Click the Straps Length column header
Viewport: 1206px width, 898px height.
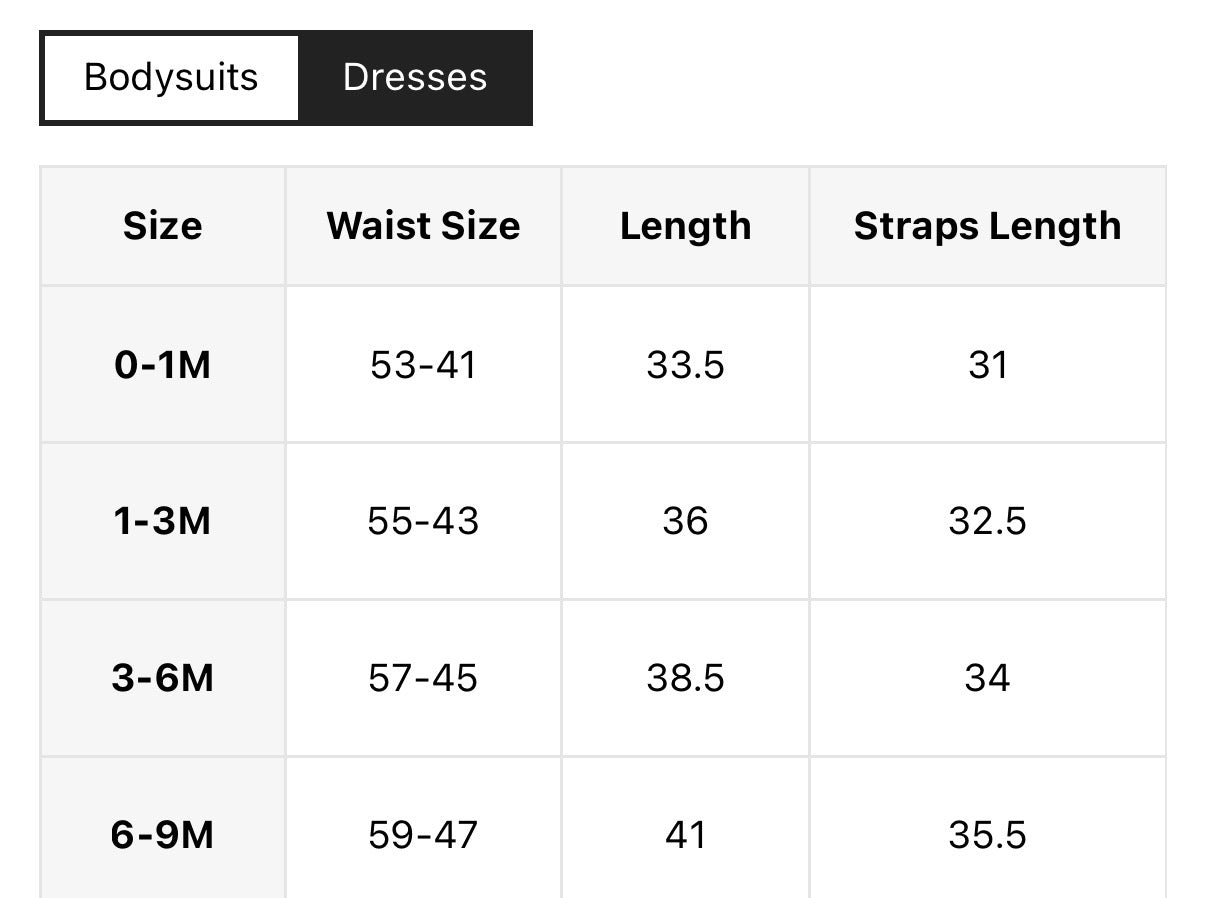coord(987,226)
